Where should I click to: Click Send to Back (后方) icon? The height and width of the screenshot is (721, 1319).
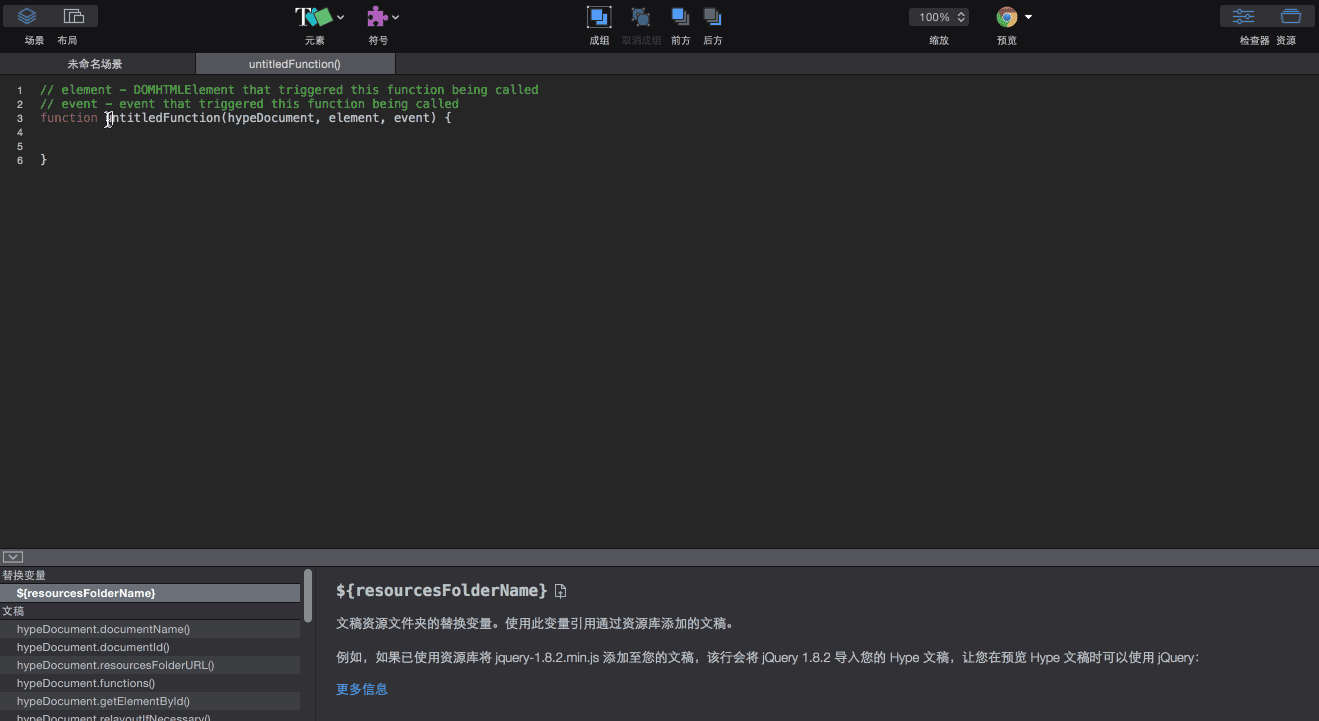tap(712, 17)
